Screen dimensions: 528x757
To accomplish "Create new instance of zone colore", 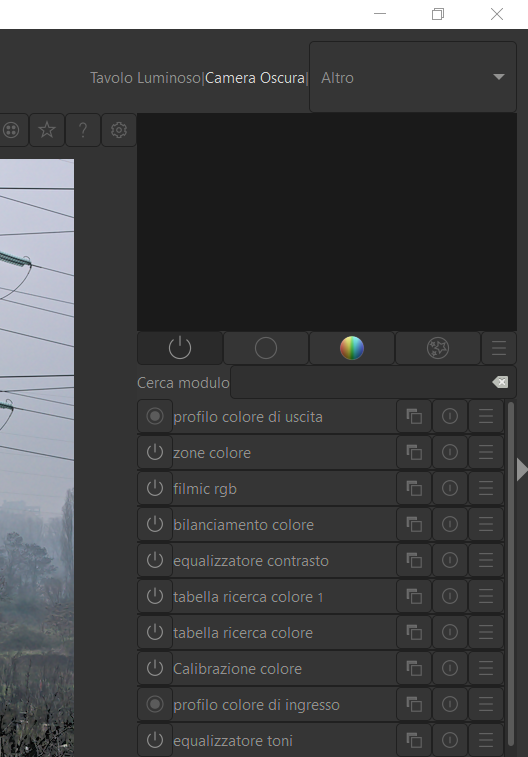I will click(414, 452).
